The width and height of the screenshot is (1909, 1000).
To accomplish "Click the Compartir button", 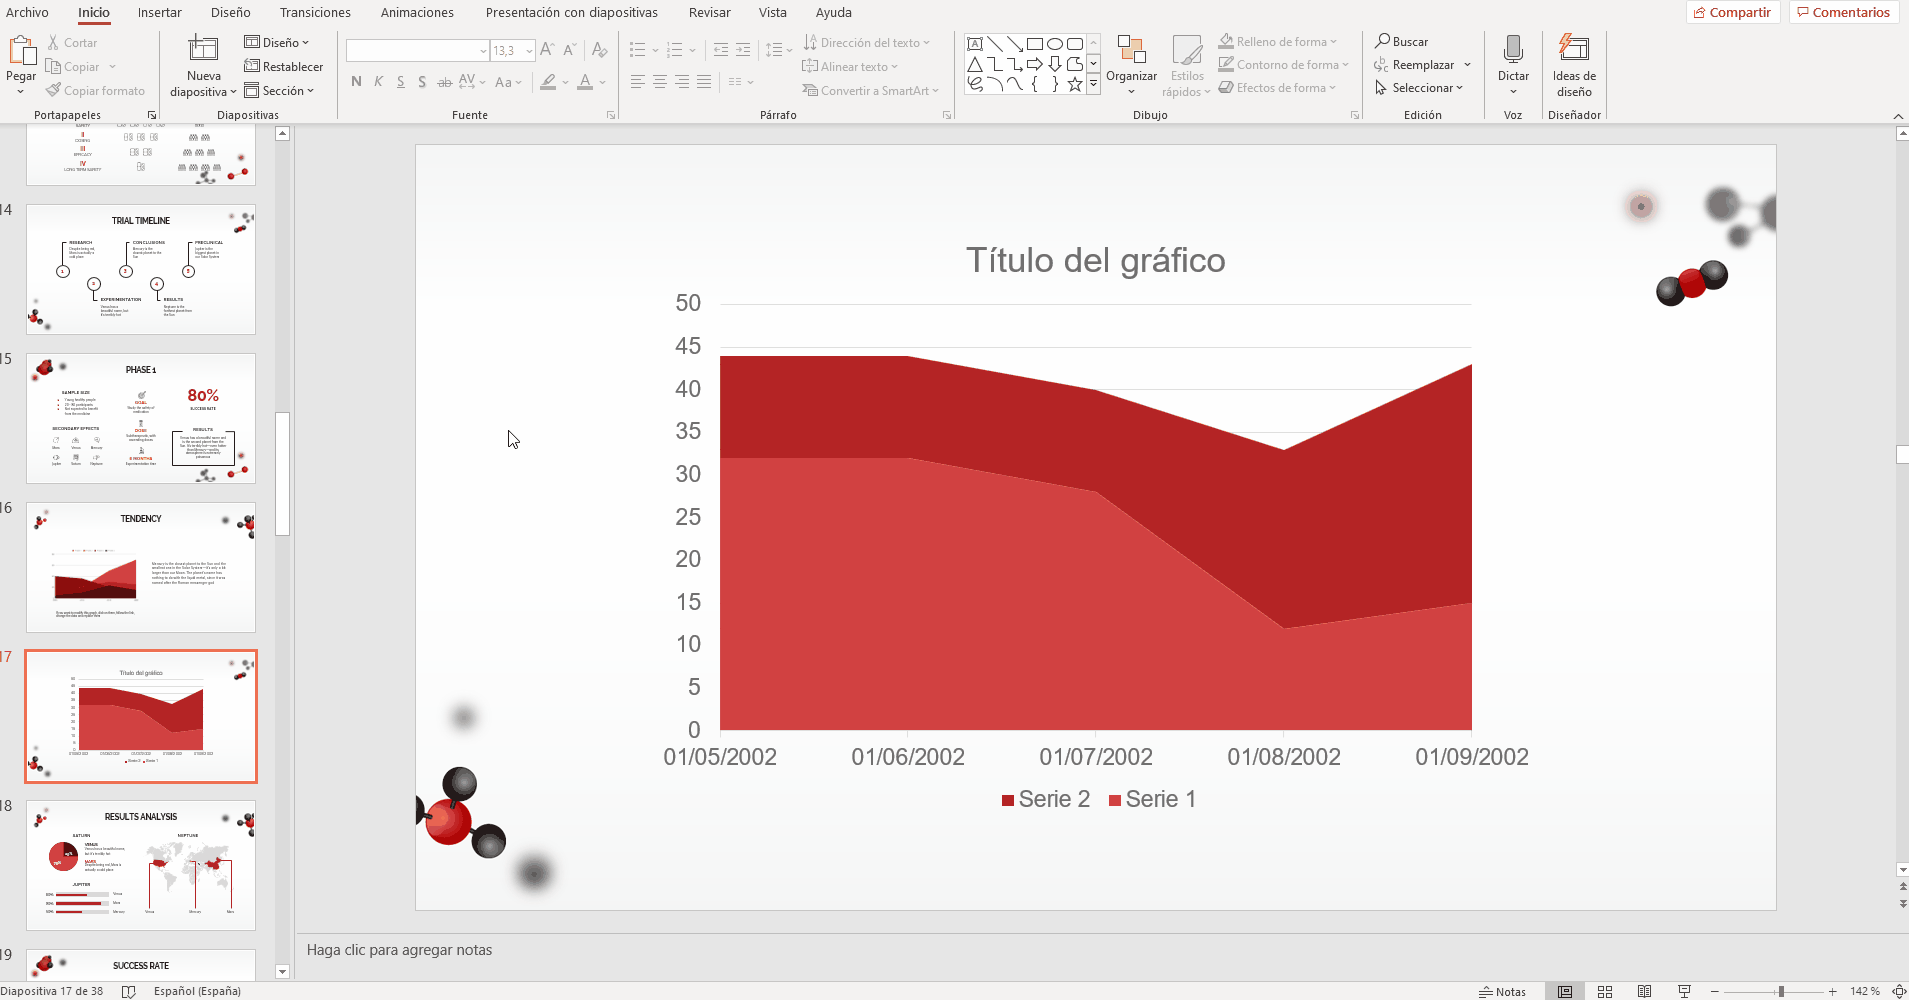I will pos(1732,12).
